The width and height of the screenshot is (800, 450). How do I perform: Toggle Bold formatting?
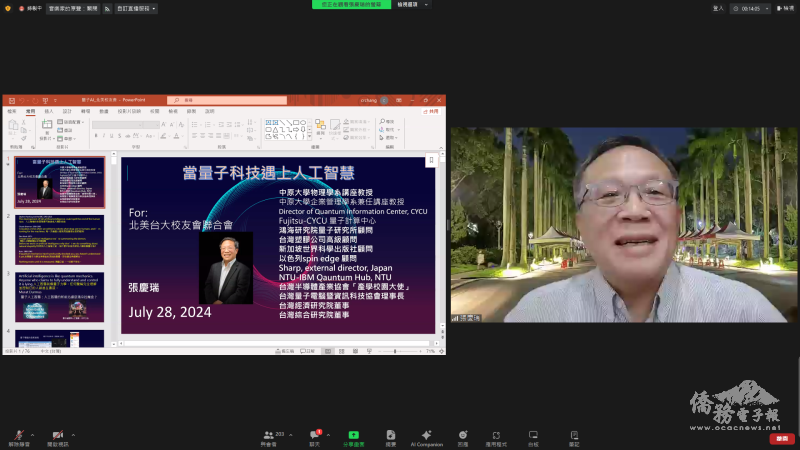click(96, 136)
